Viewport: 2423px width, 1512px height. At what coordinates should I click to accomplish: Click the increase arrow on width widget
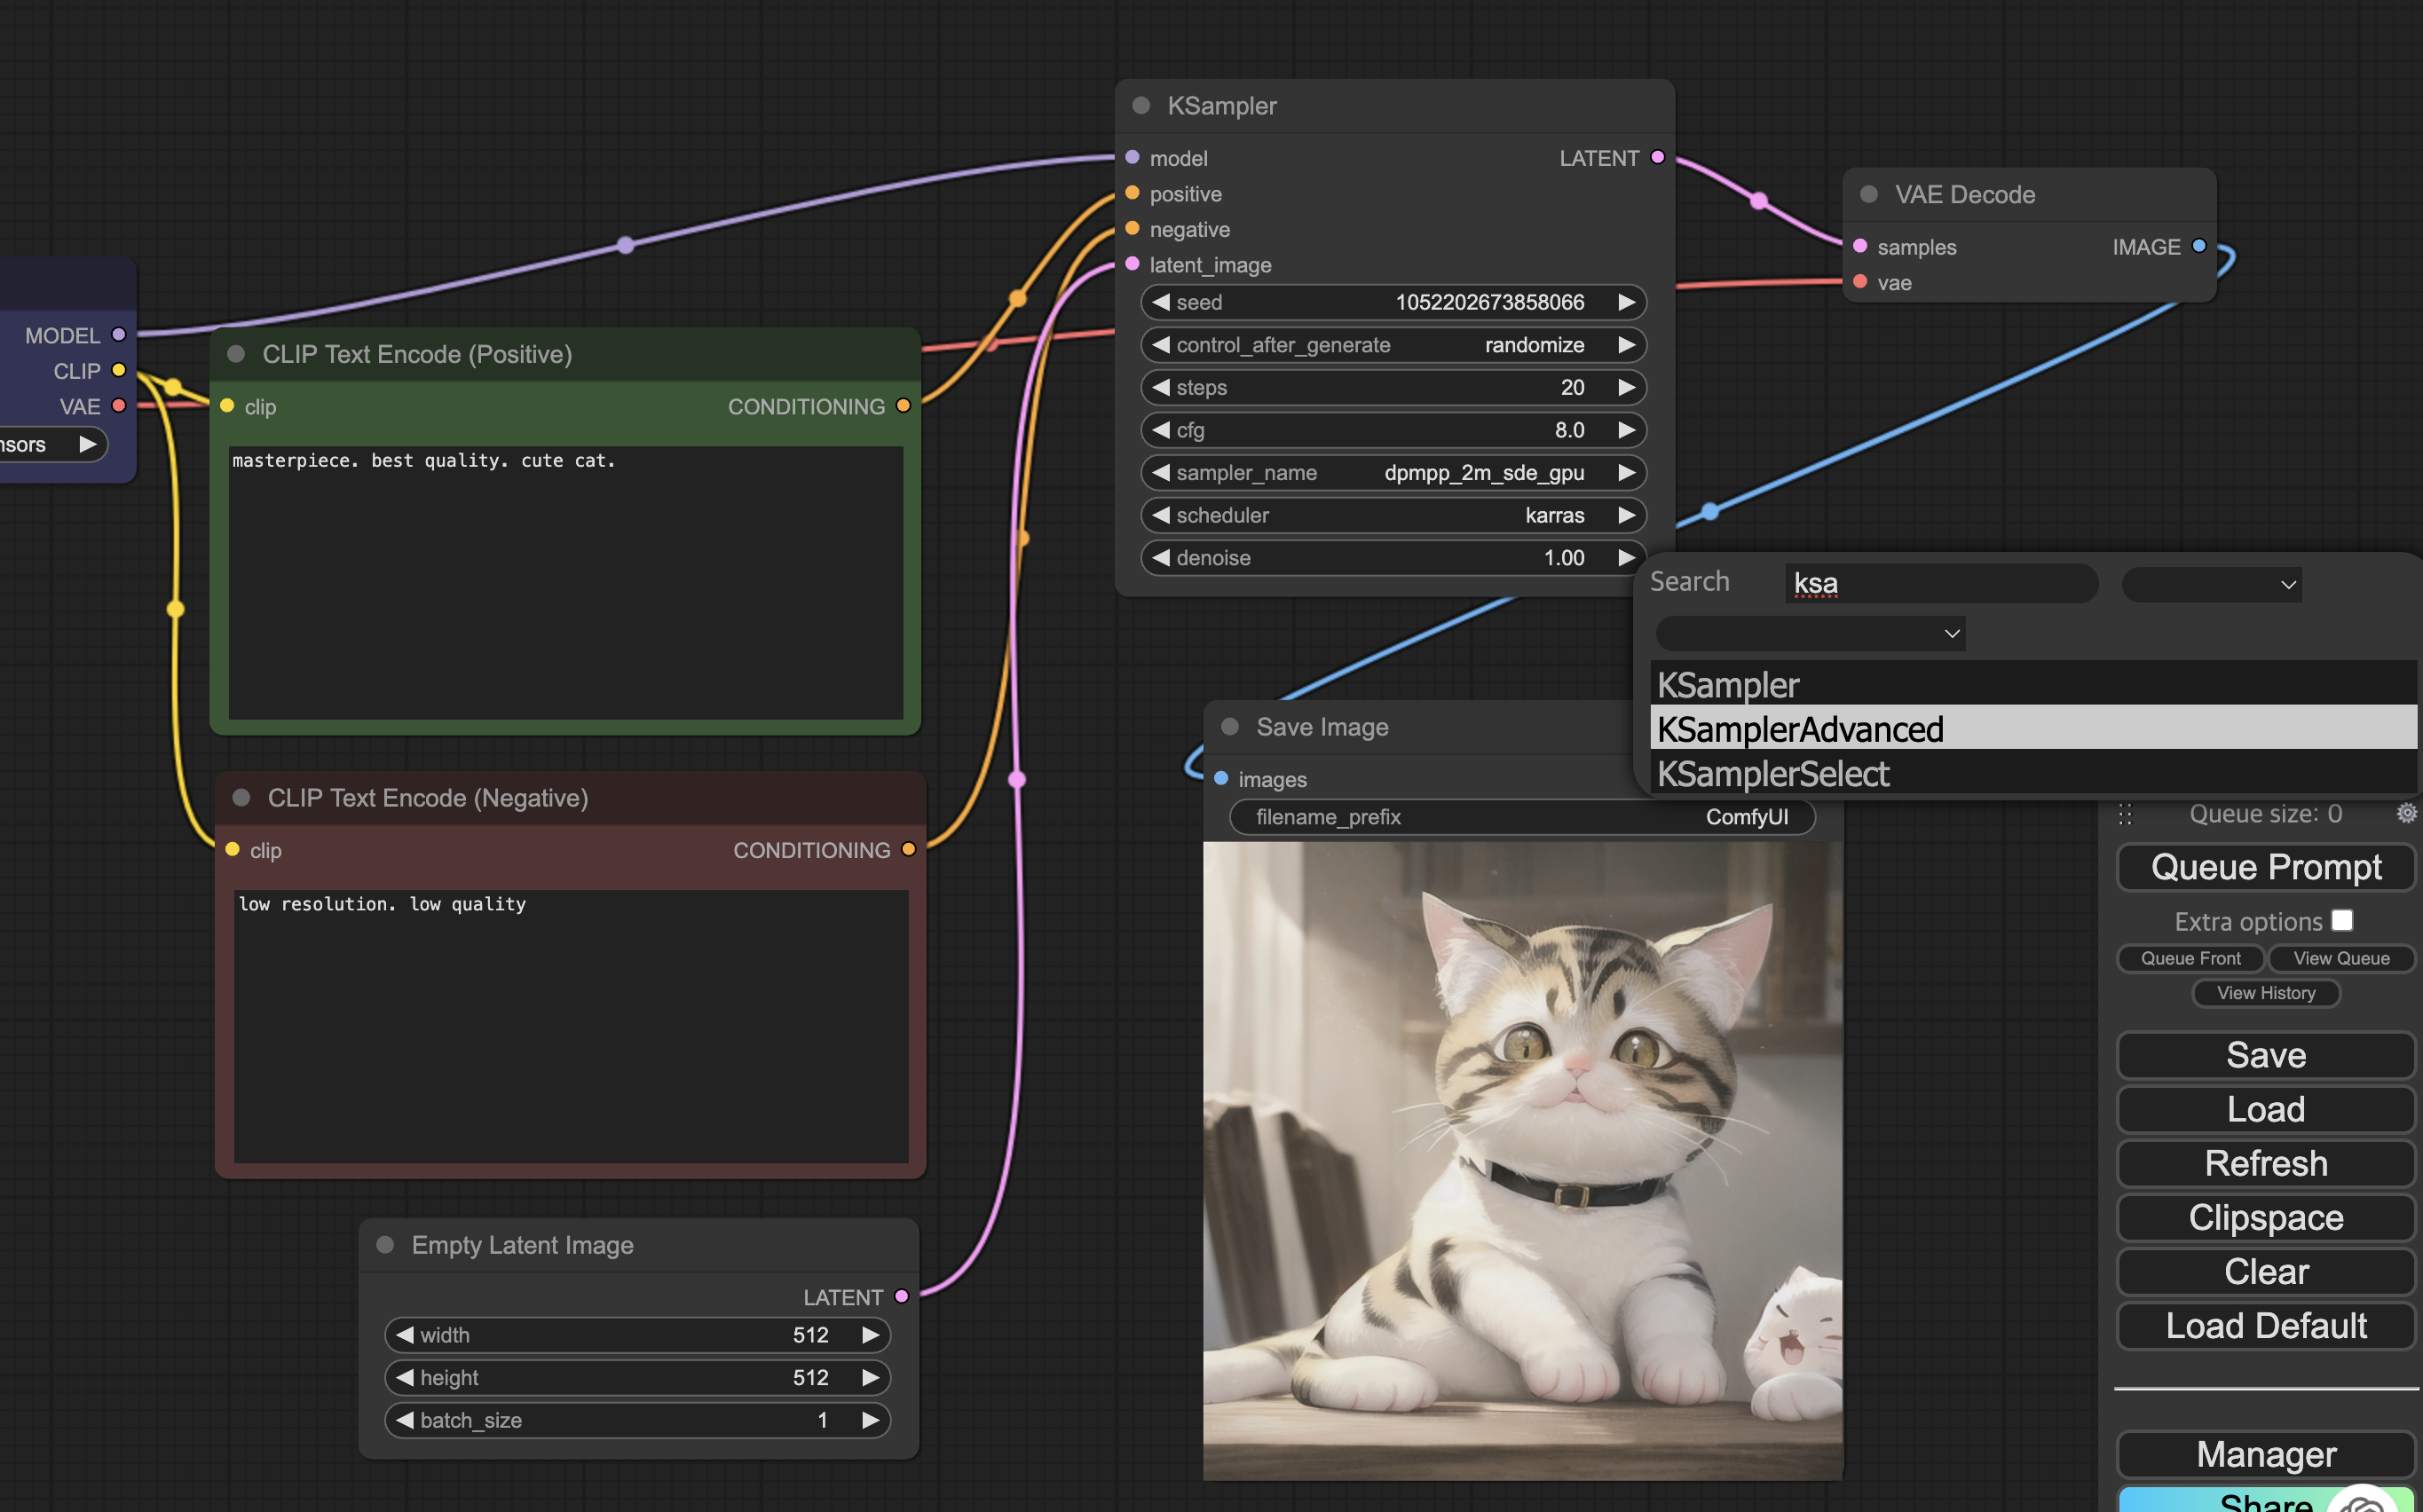(x=870, y=1335)
